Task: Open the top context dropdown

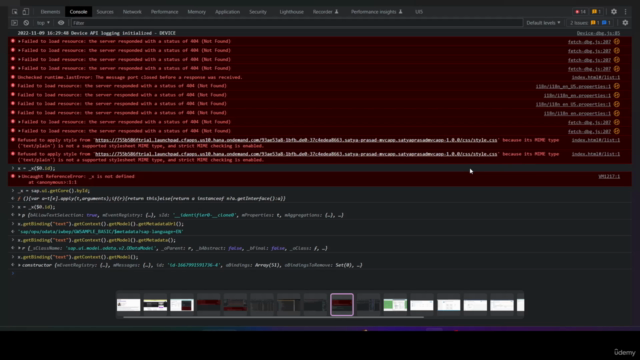Action: coord(43,23)
